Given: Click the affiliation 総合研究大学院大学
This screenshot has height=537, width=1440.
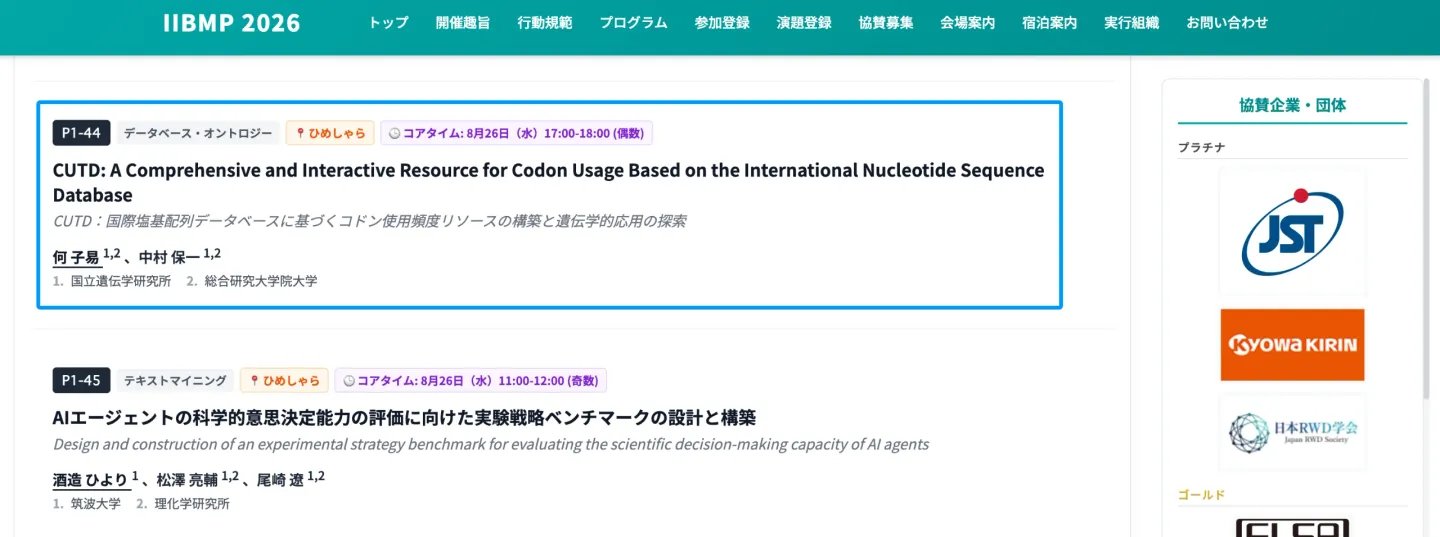Looking at the screenshot, I should point(260,281).
